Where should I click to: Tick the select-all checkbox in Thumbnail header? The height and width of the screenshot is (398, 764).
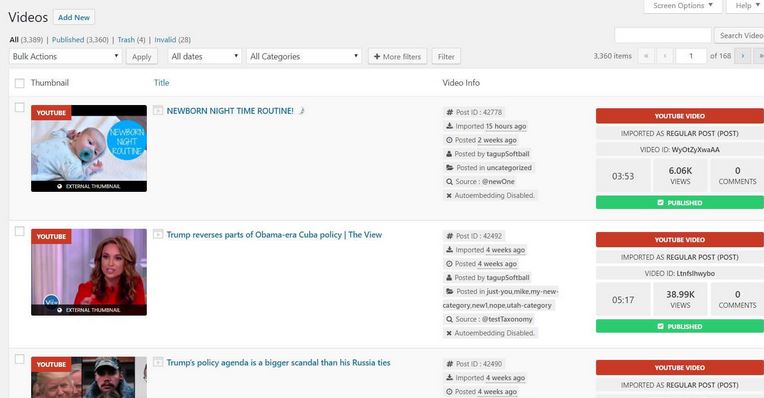(19, 83)
